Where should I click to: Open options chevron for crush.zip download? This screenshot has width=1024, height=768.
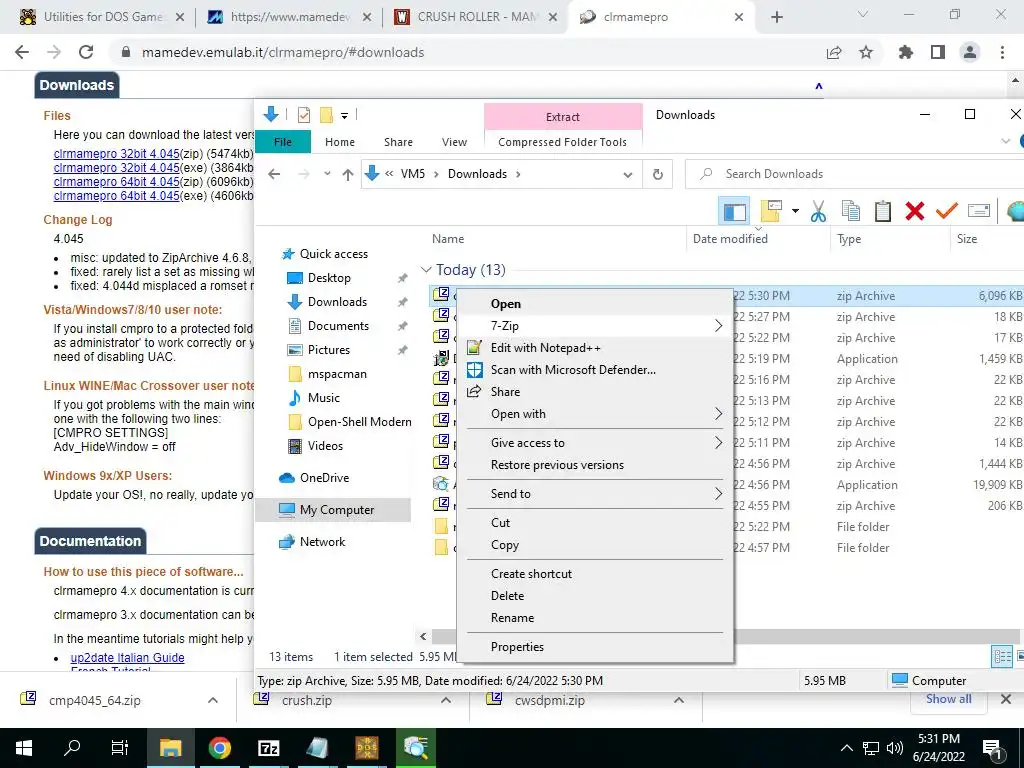point(446,700)
